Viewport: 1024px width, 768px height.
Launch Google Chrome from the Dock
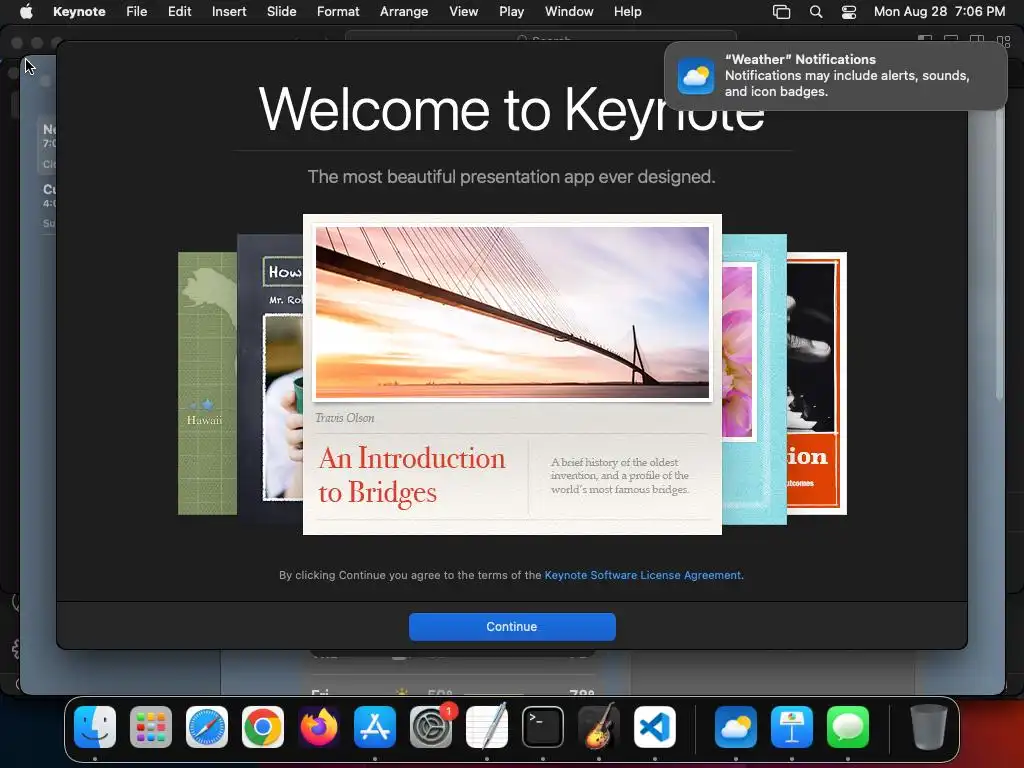click(263, 727)
